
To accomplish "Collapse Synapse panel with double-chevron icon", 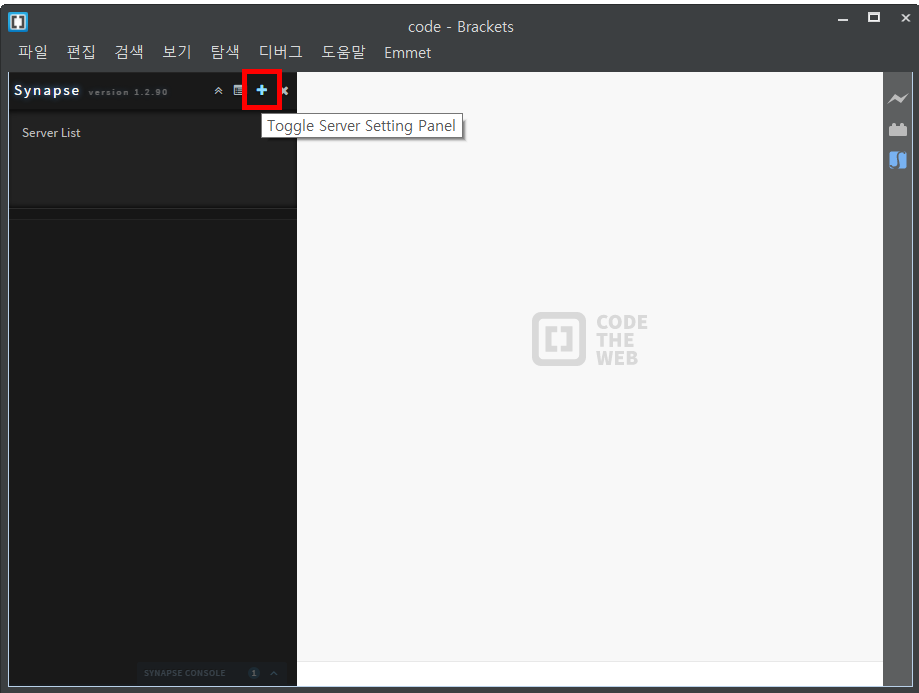I will click(x=218, y=90).
